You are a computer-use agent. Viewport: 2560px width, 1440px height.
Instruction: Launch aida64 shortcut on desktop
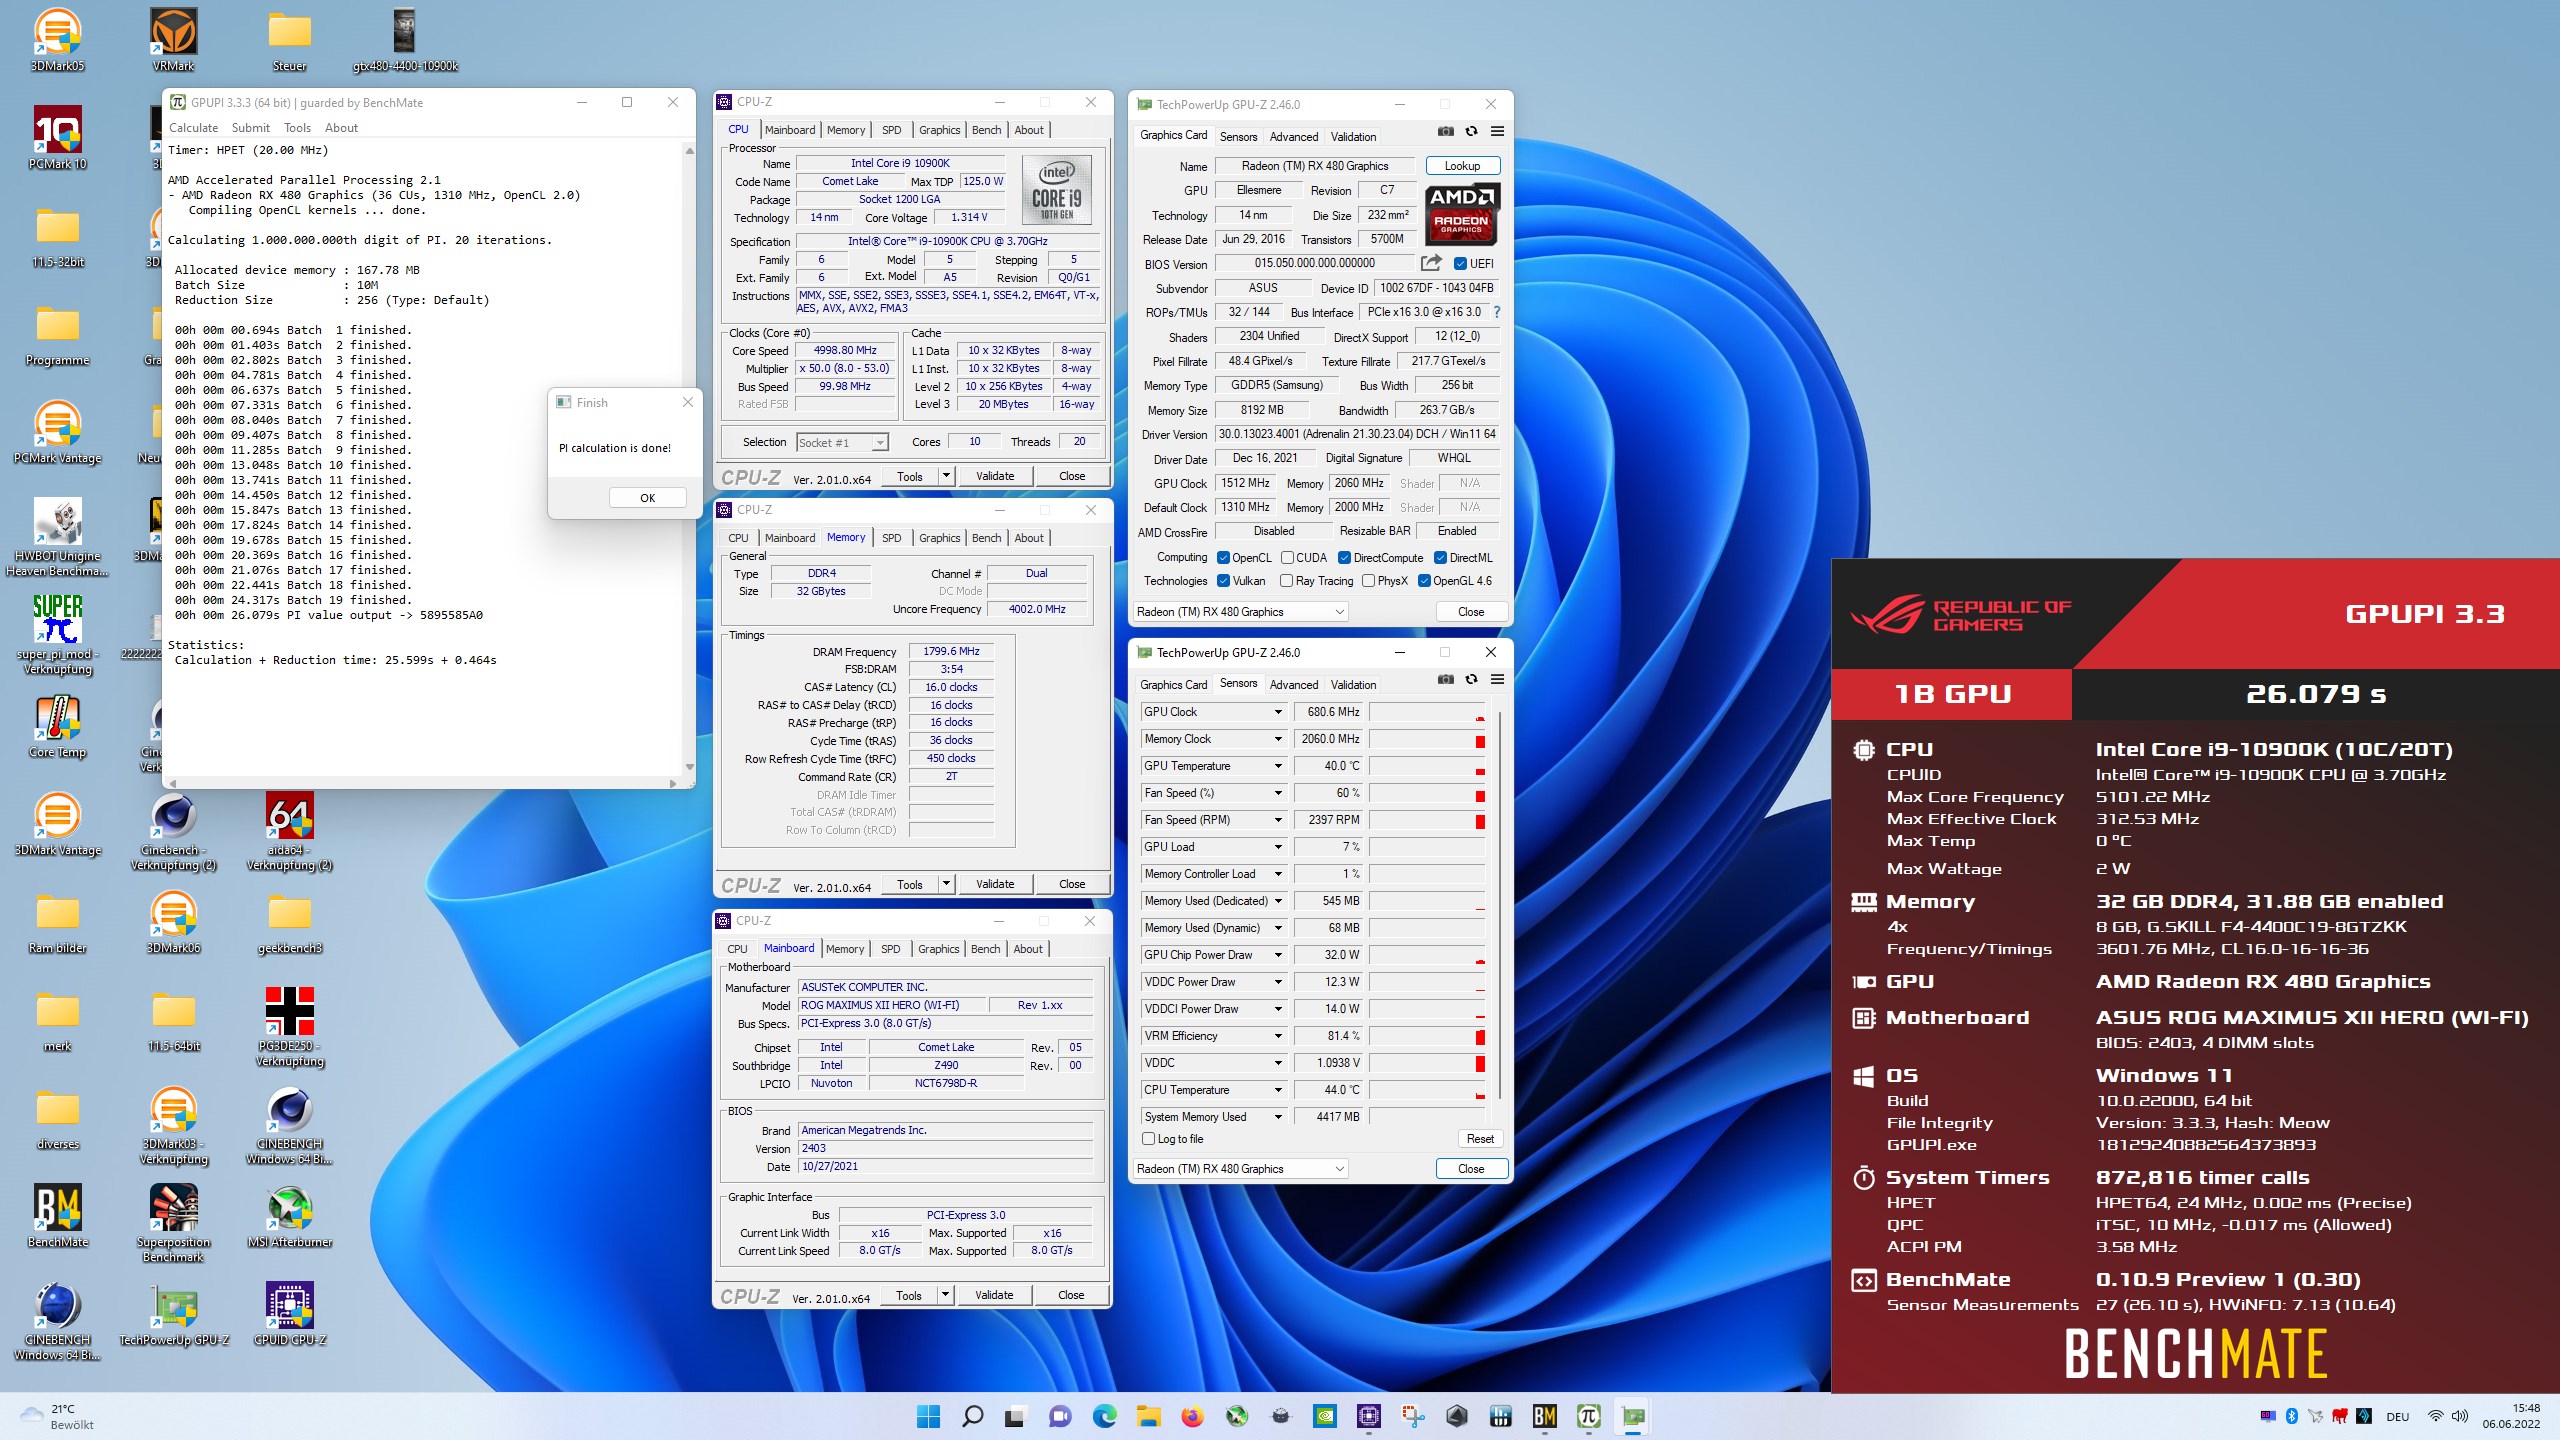pos(289,830)
